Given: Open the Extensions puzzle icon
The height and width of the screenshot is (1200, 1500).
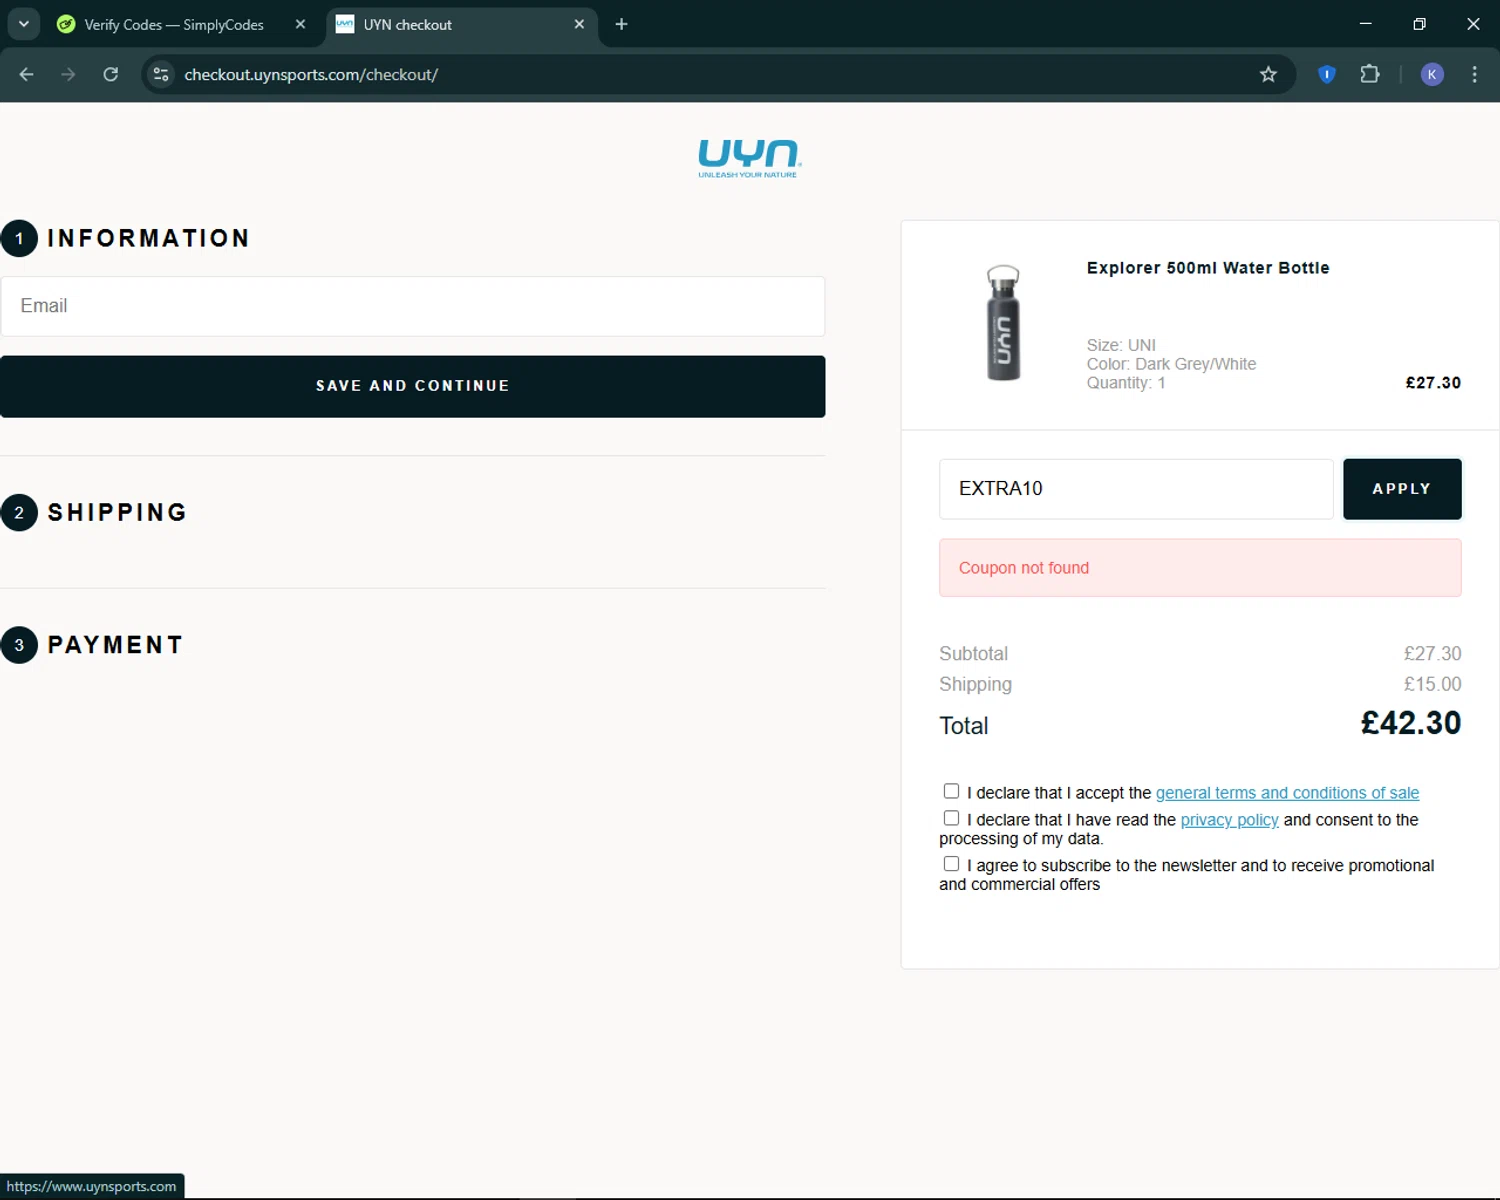Looking at the screenshot, I should 1370,74.
